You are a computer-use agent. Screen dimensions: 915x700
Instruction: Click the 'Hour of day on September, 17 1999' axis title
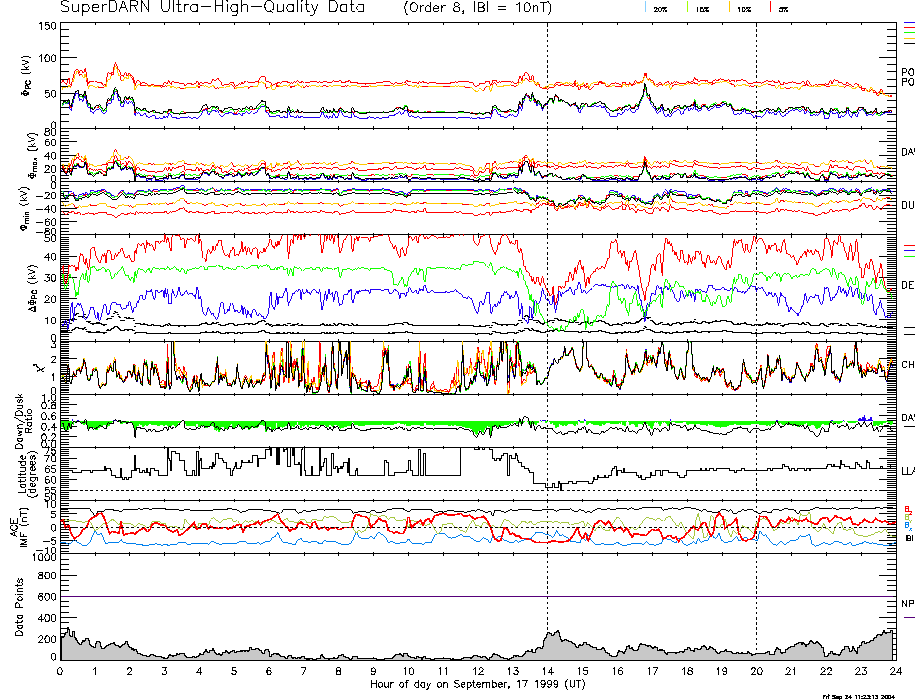point(478,684)
